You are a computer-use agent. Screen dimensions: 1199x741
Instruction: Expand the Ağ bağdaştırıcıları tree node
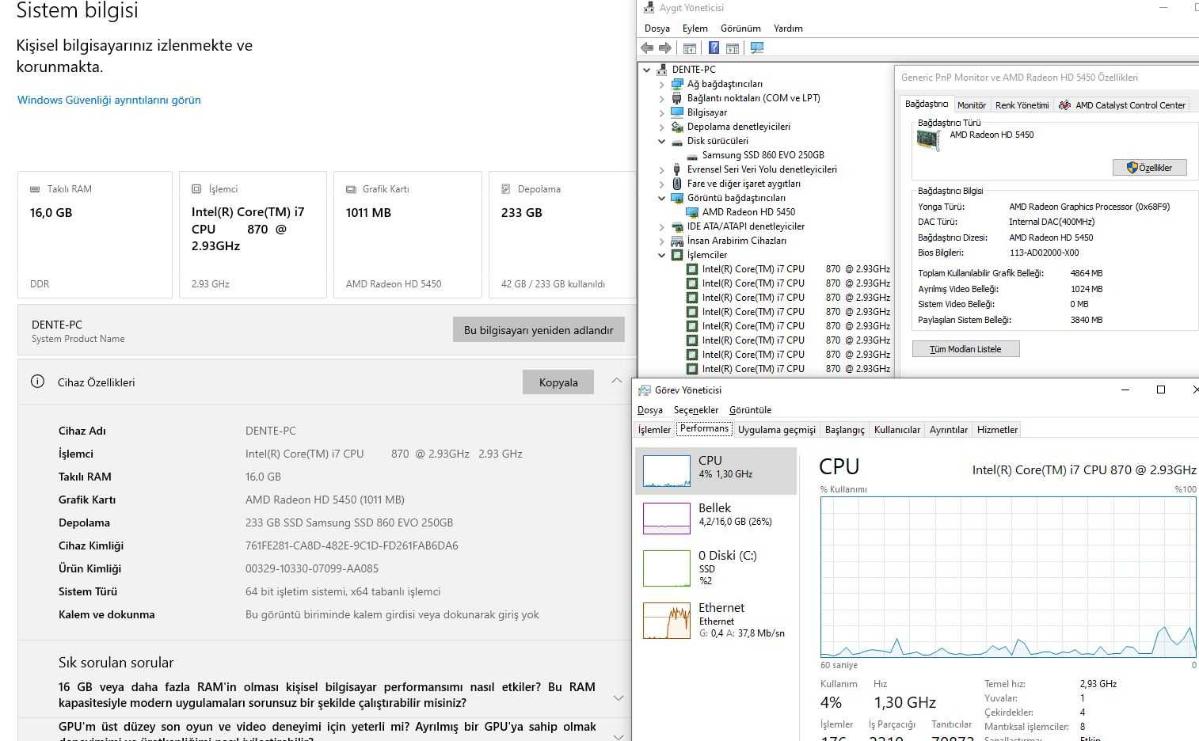coord(662,84)
